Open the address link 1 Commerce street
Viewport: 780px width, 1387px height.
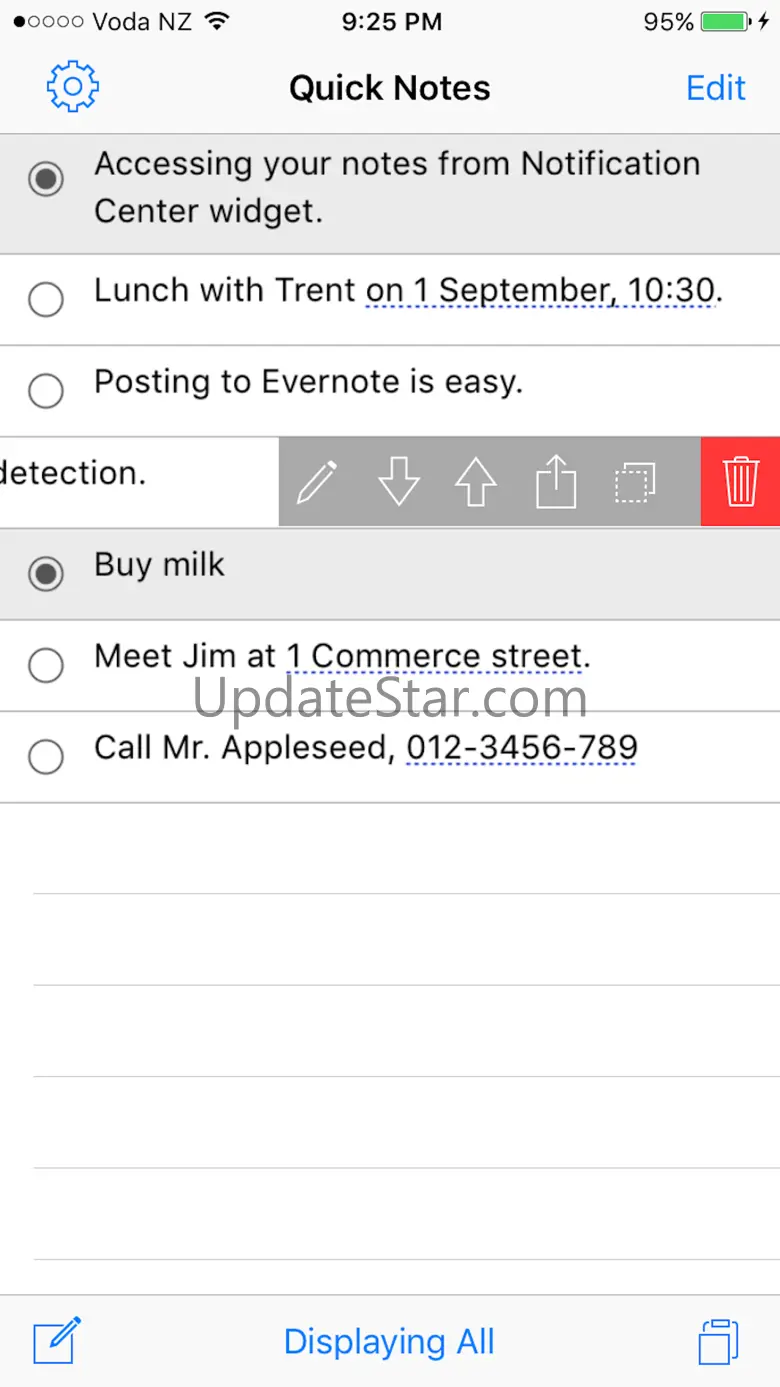point(438,657)
